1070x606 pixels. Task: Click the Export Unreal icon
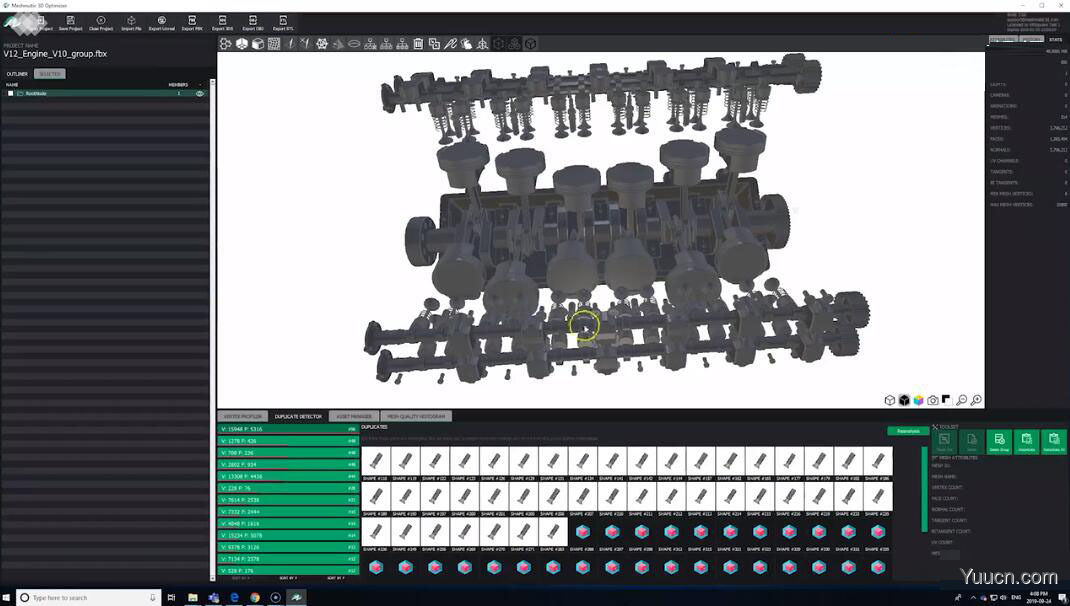162,22
